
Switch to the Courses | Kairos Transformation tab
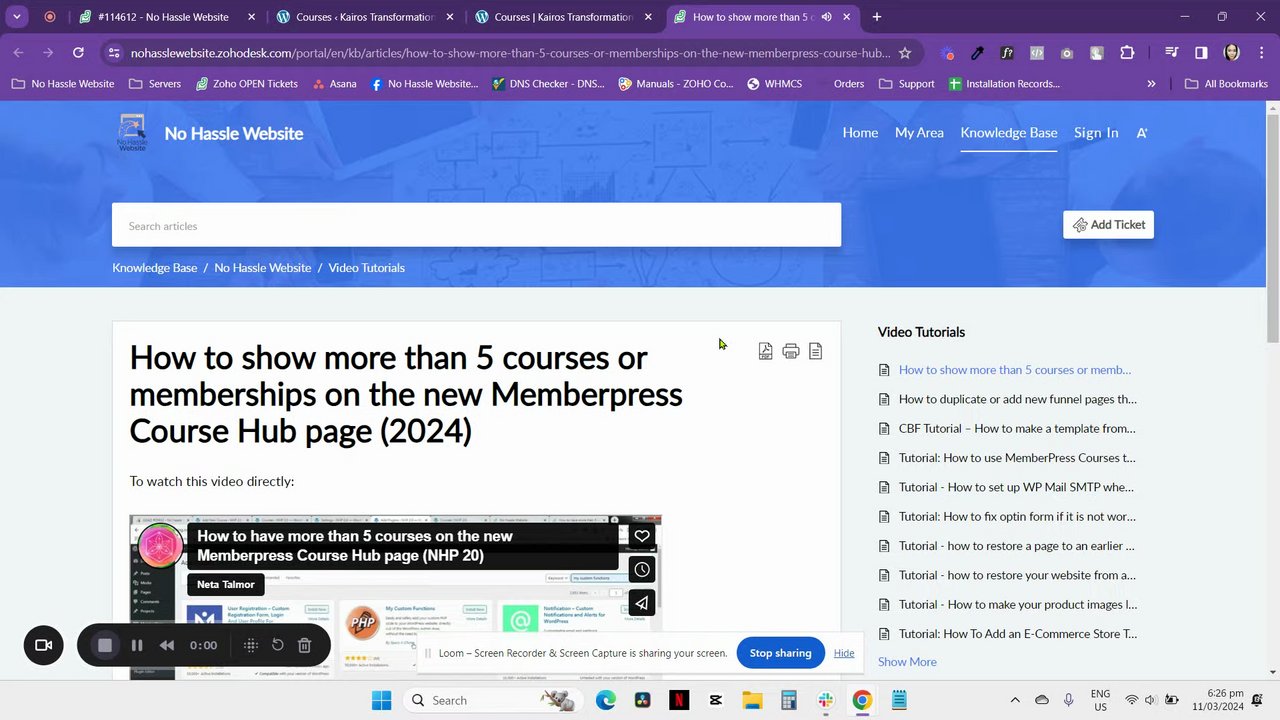click(563, 17)
